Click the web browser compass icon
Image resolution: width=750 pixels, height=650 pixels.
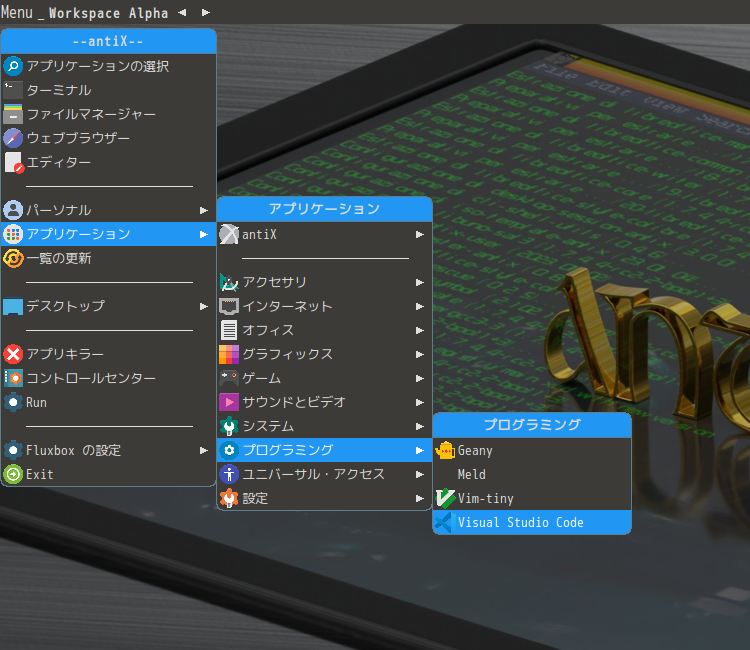13,138
